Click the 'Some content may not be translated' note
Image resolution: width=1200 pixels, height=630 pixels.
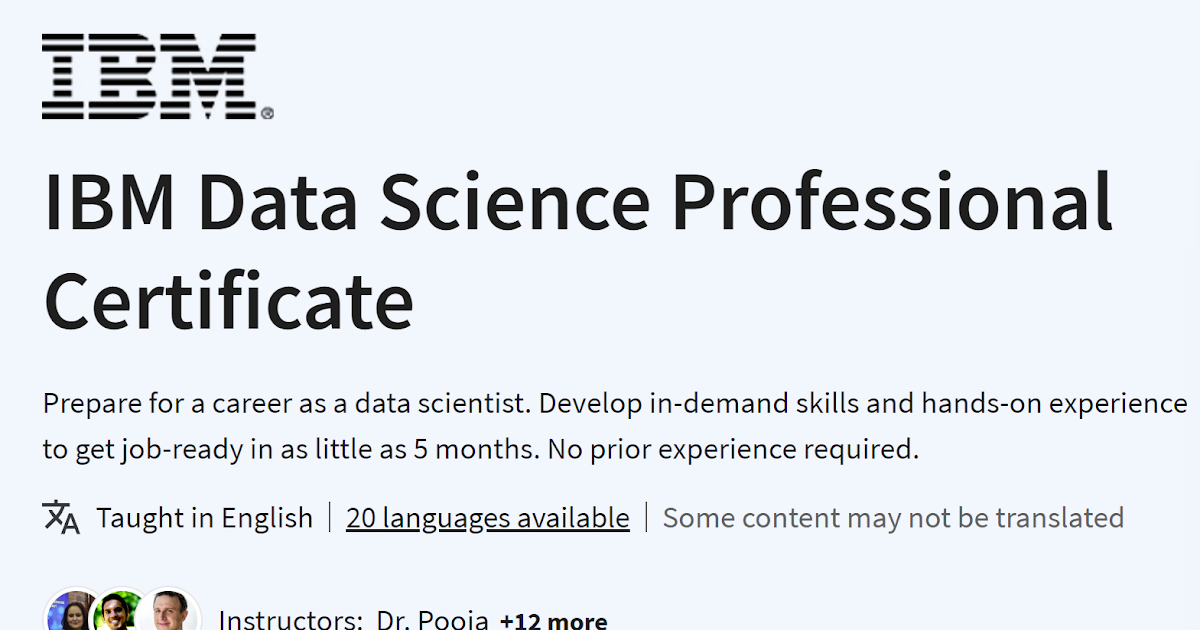(x=893, y=518)
